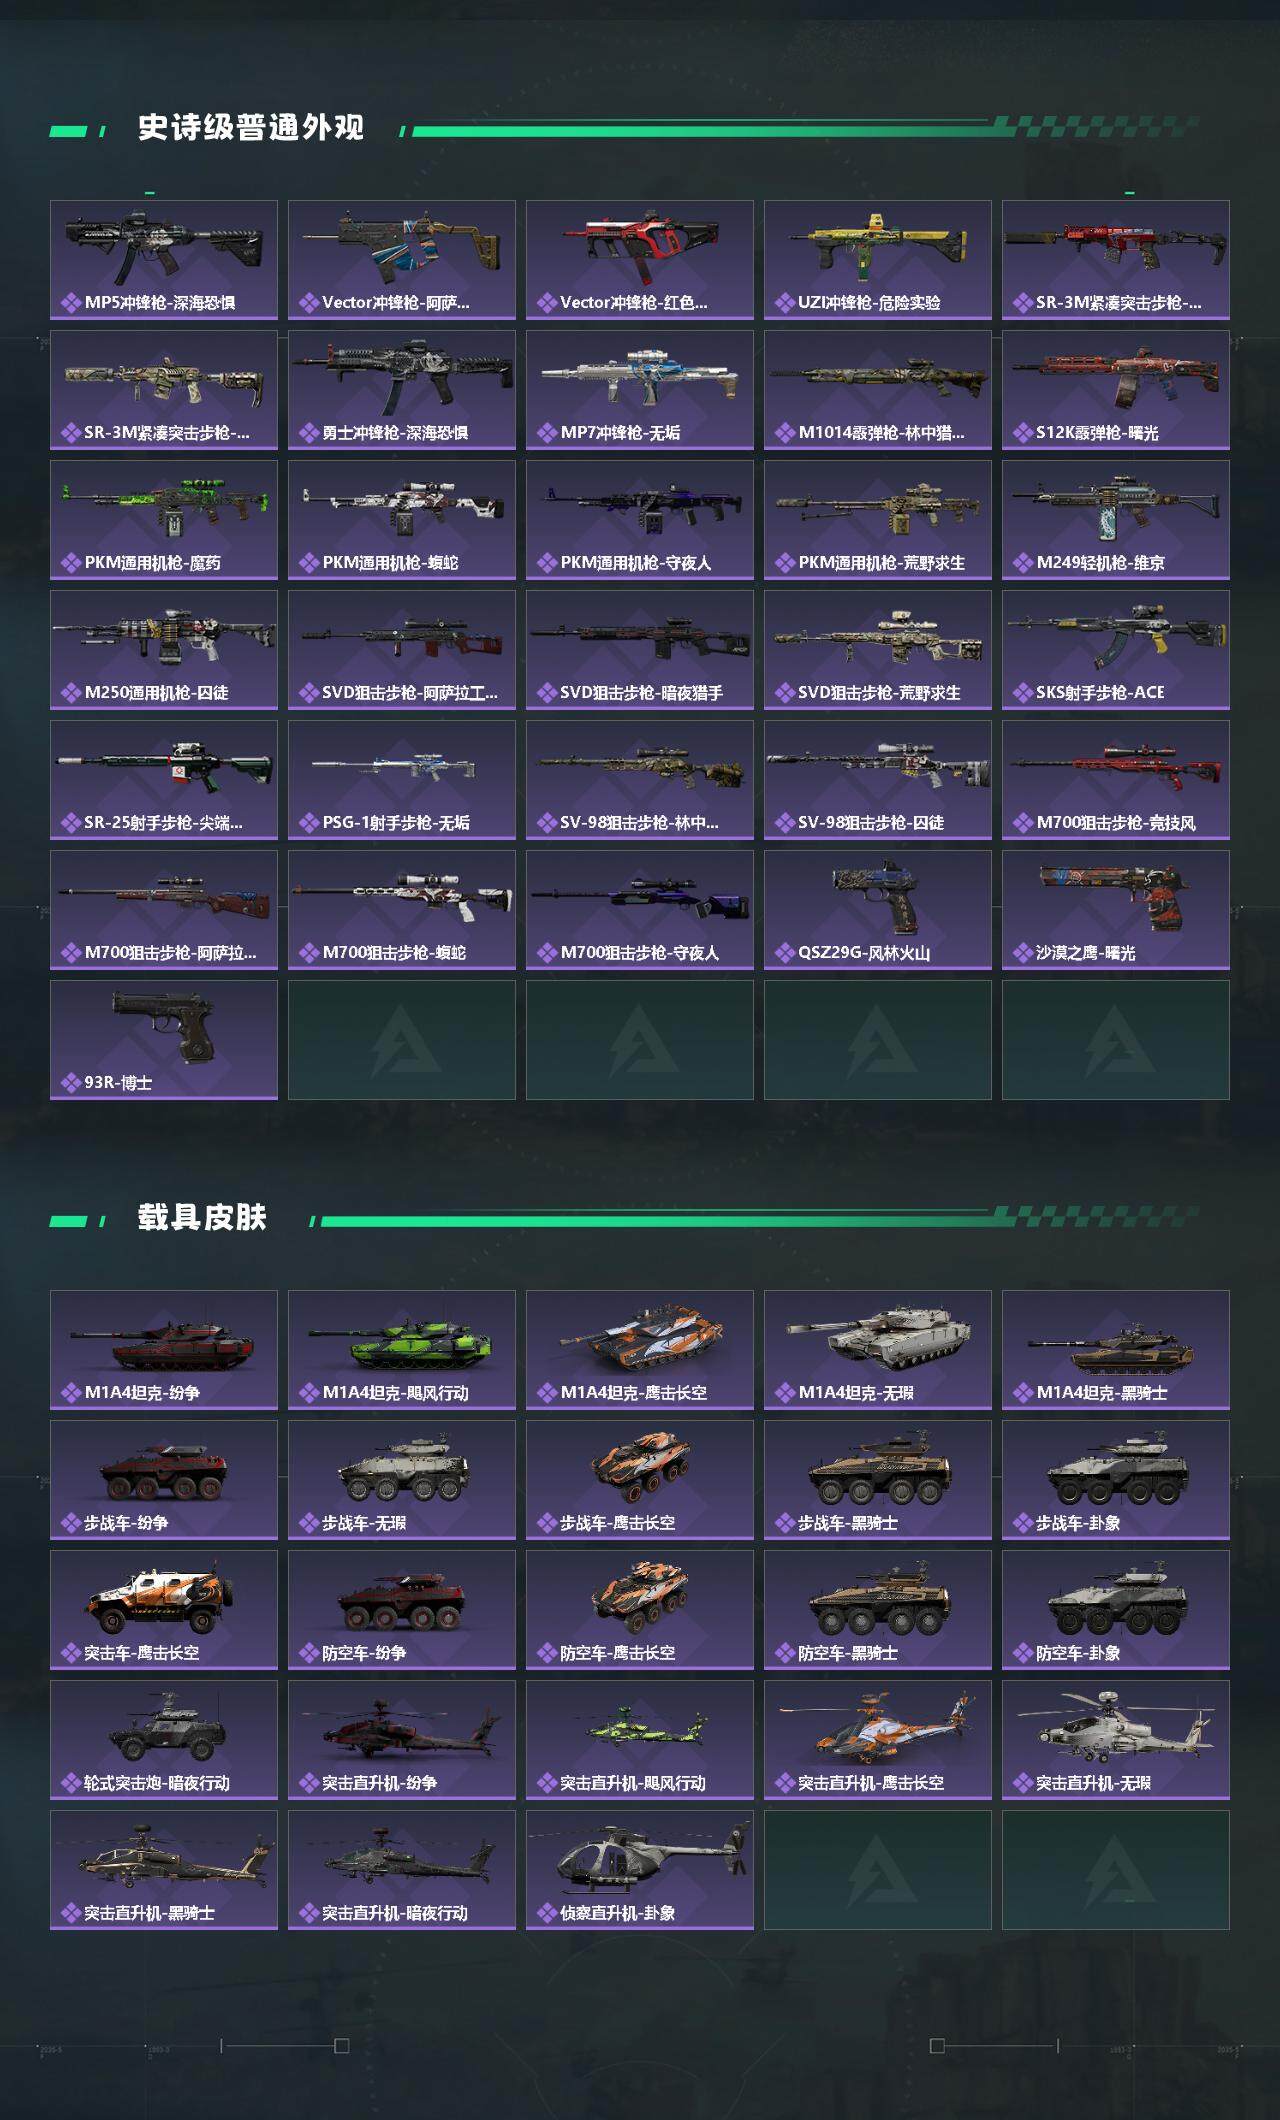Click the PSG-1射手步枪-无垢 card
The width and height of the screenshot is (1280, 2120).
click(x=402, y=780)
